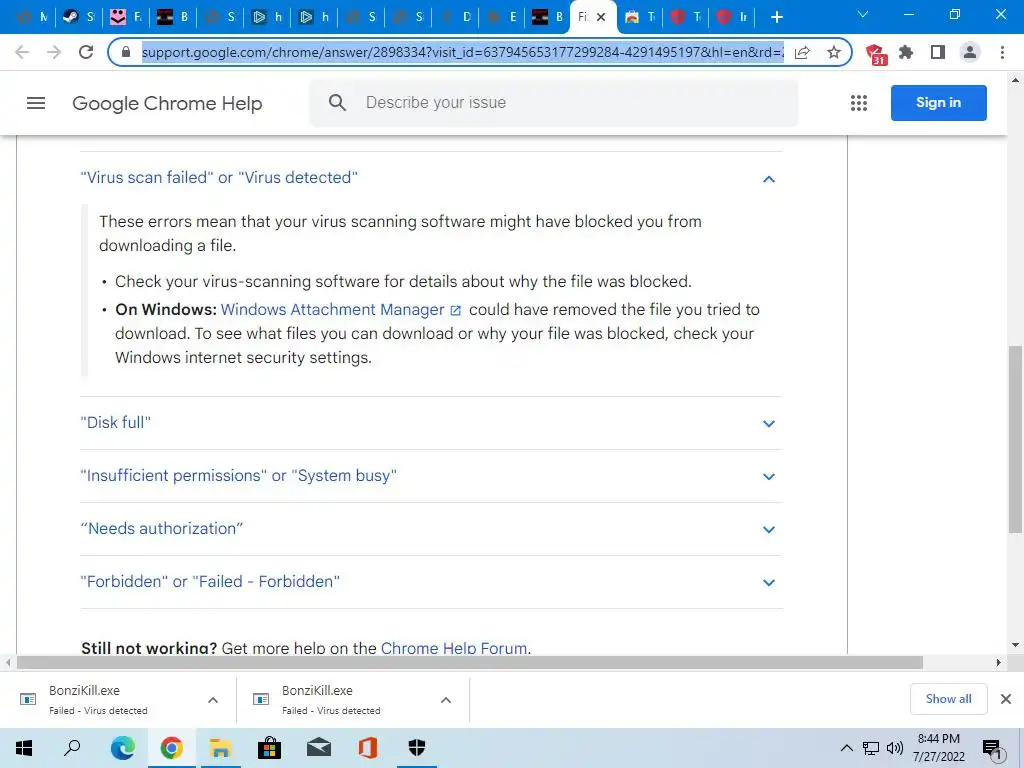Open Windows Start menu
The height and width of the screenshot is (768, 1024).
[x=24, y=748]
